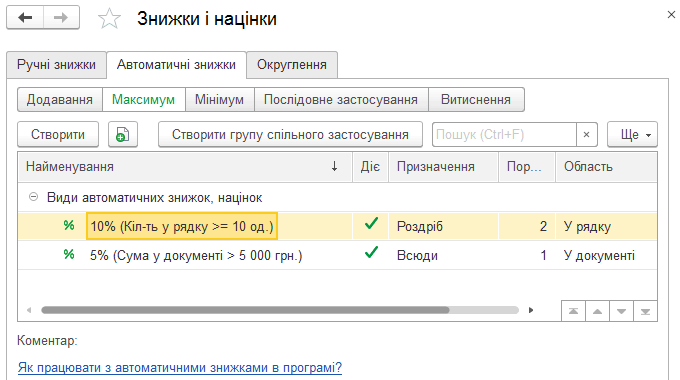Click the Призначення column header
The image size is (680, 380).
click(443, 167)
